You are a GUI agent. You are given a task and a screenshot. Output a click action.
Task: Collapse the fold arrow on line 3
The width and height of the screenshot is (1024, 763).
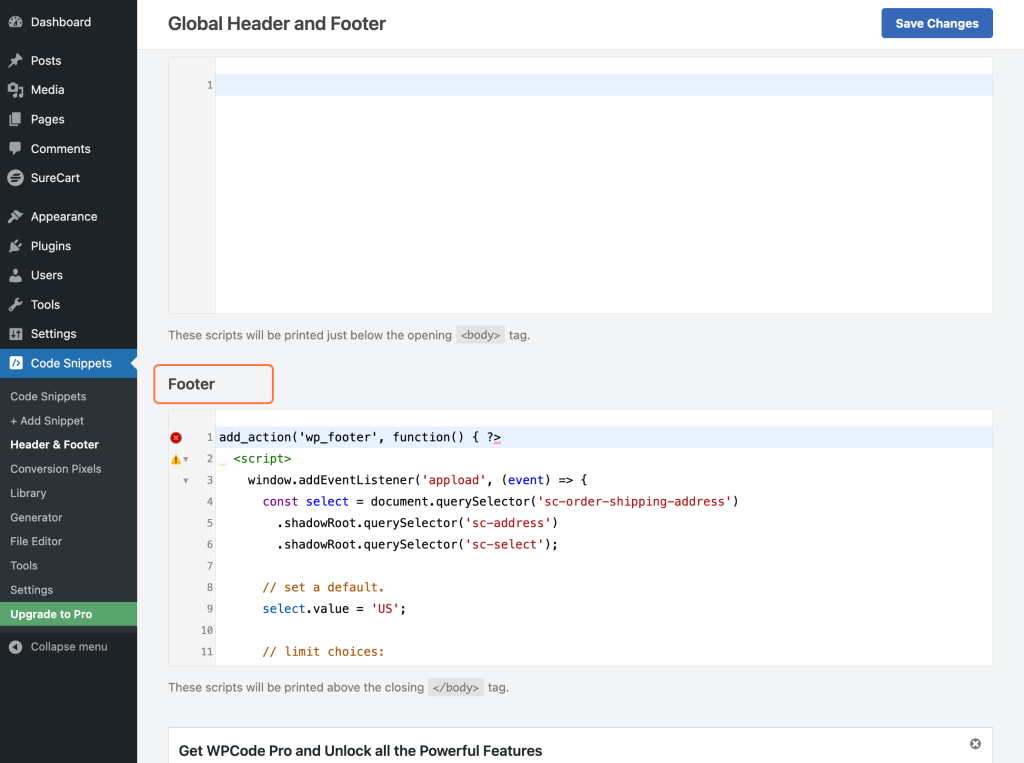point(186,480)
